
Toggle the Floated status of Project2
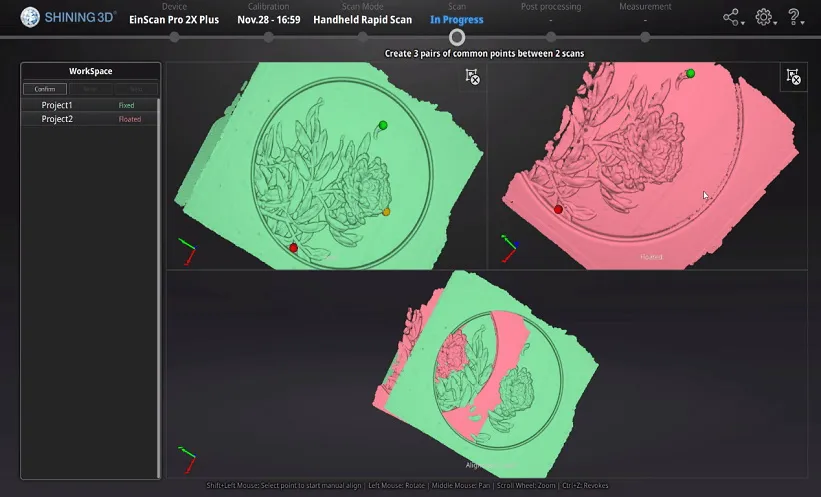pos(129,119)
